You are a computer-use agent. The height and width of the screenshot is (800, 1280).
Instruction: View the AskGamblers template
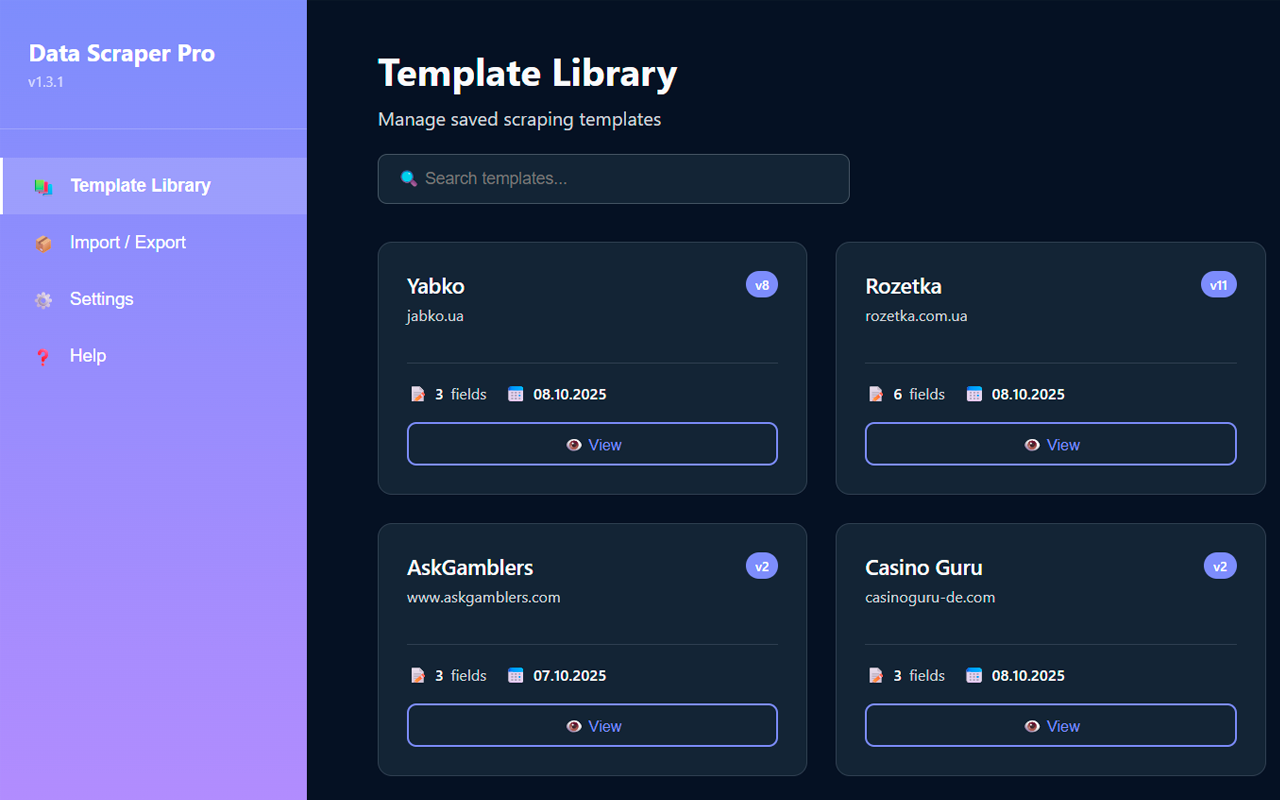pos(592,725)
